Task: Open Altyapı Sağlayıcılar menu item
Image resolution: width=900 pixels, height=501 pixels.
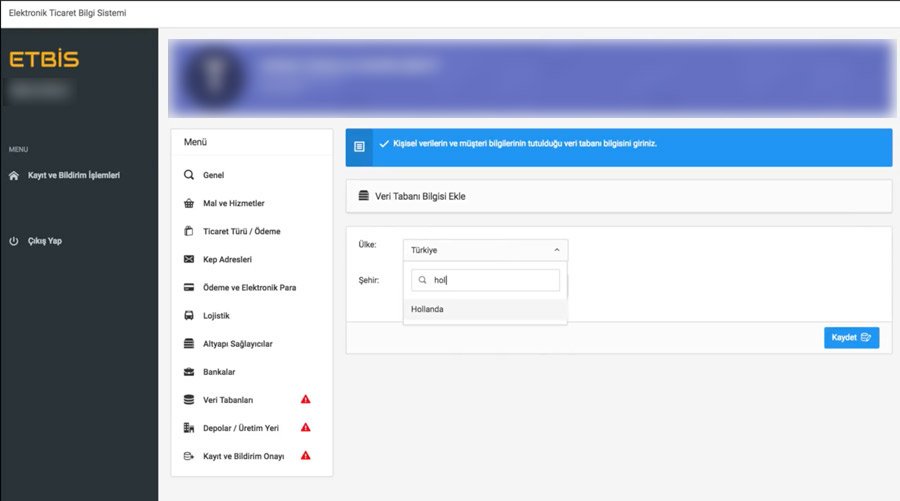Action: coord(238,344)
